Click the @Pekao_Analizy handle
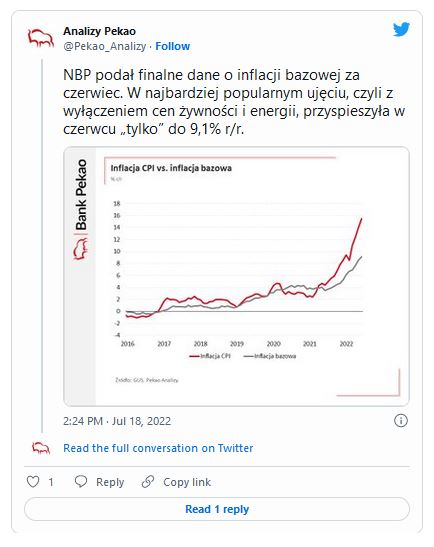The image size is (434, 547). [105, 46]
